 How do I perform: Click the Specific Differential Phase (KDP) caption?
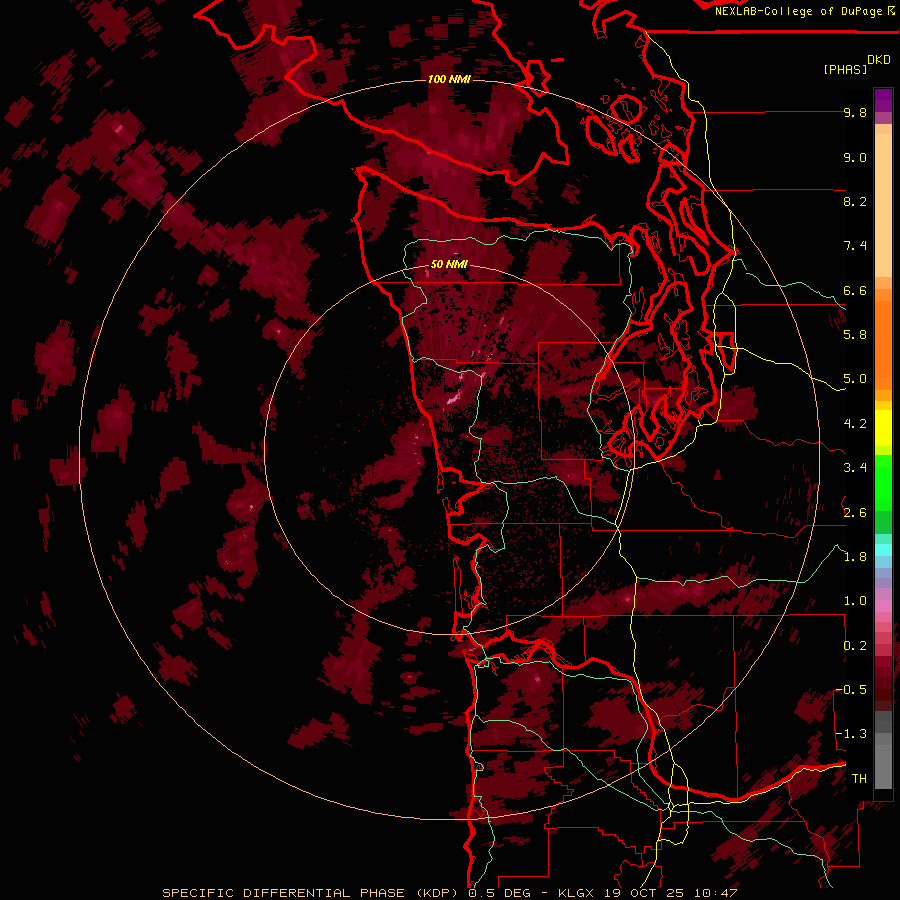[311, 893]
